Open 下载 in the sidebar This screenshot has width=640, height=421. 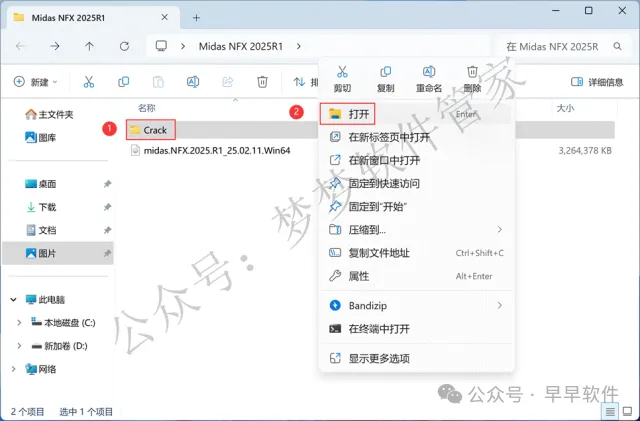[x=41, y=207]
